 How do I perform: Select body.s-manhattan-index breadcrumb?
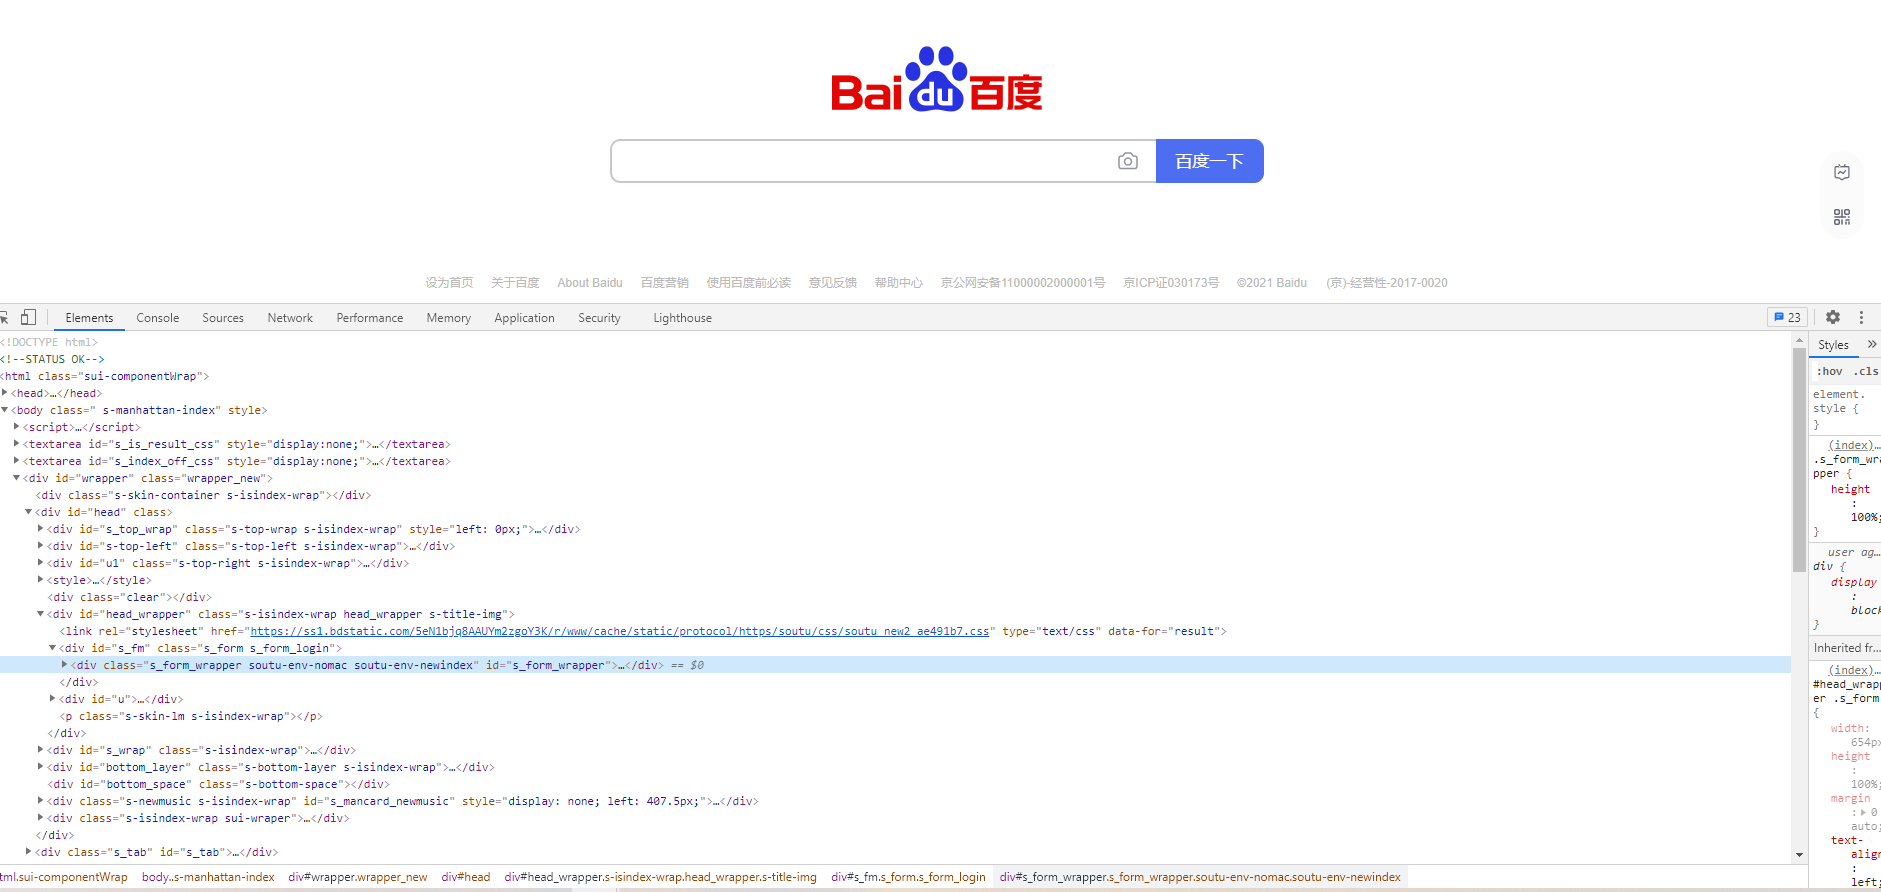pyautogui.click(x=208, y=877)
